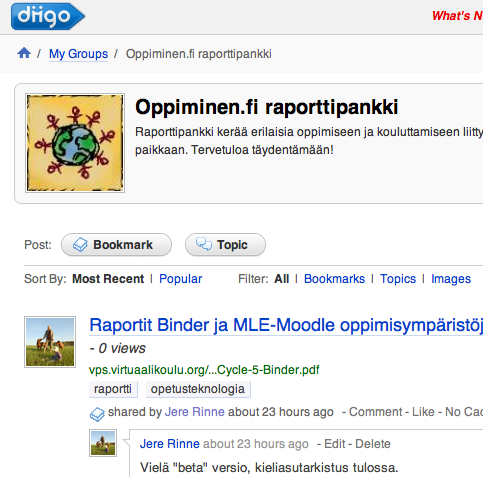Click Oppiminen.fi raporttipankki breadcrumb text
This screenshot has width=483, height=477.
199,54
